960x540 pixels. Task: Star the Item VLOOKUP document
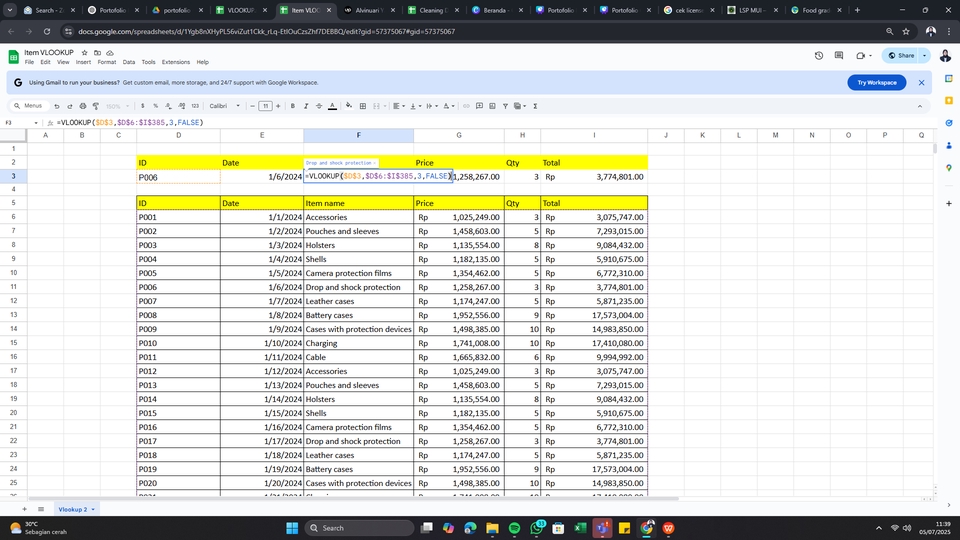coord(84,51)
